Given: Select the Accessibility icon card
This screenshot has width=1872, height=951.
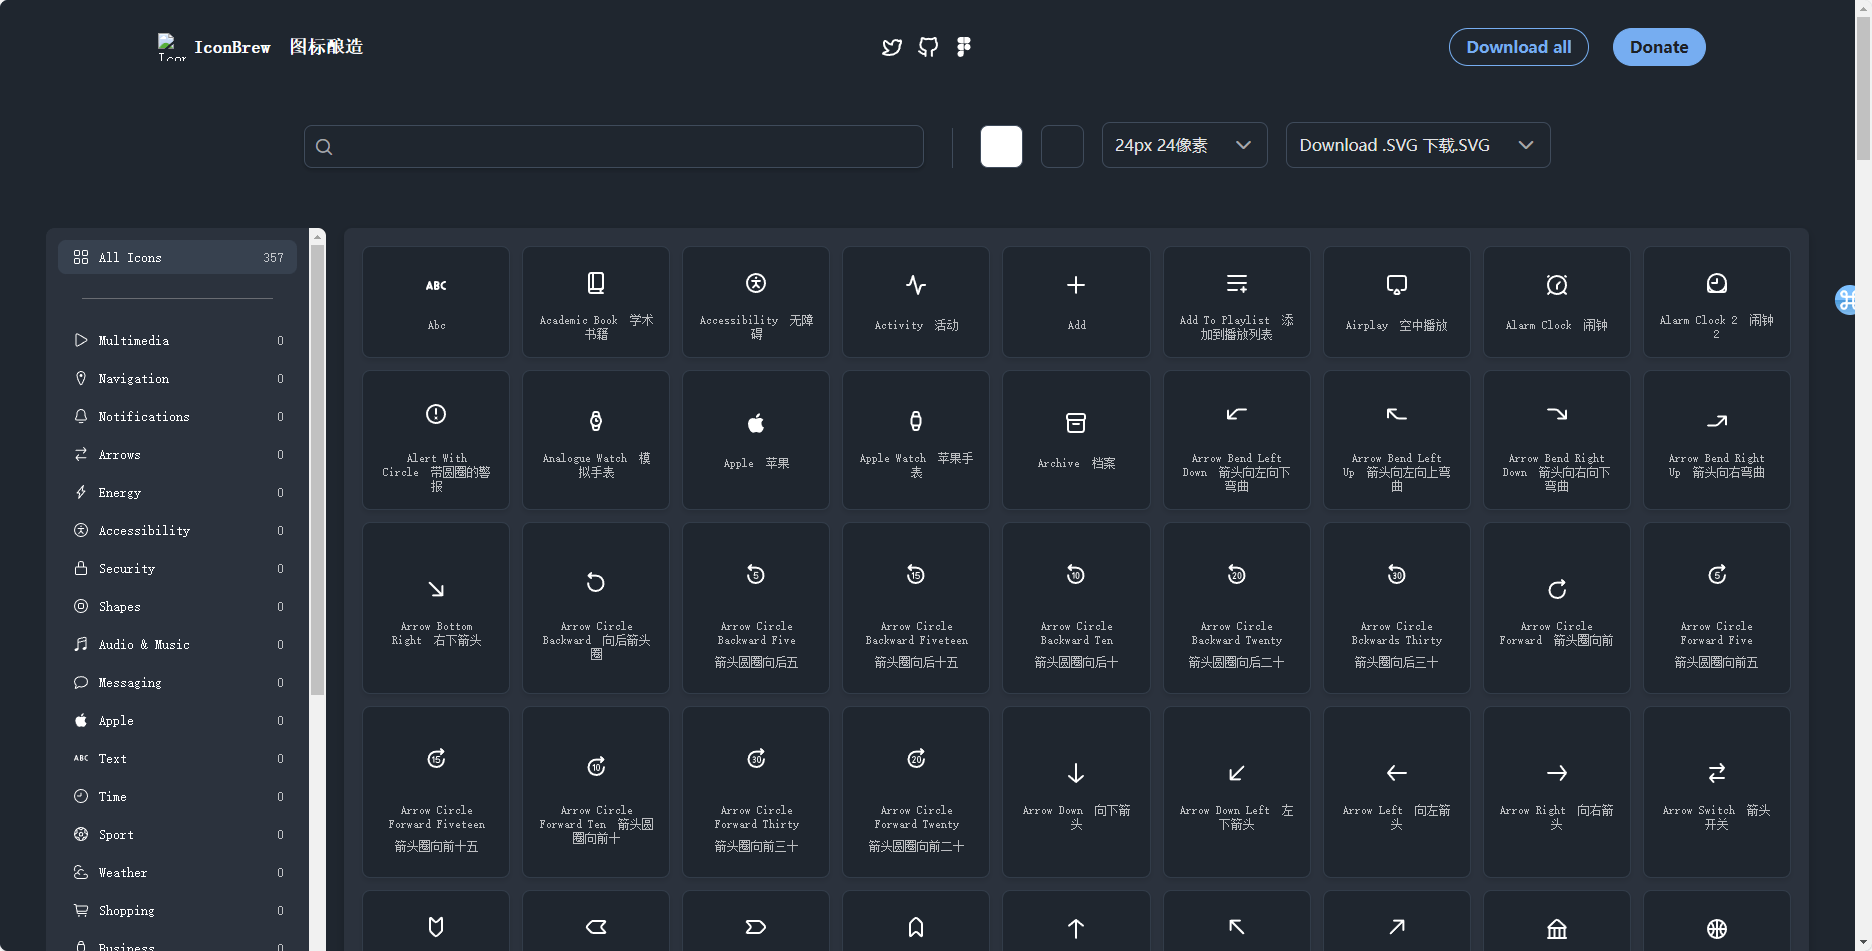Looking at the screenshot, I should coord(756,302).
